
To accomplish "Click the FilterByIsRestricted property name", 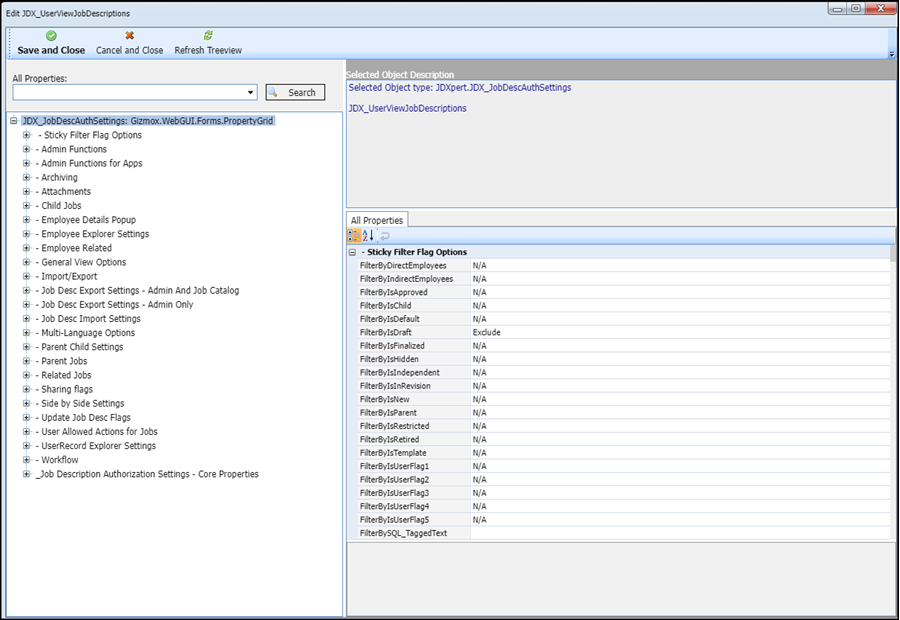I will pos(395,426).
